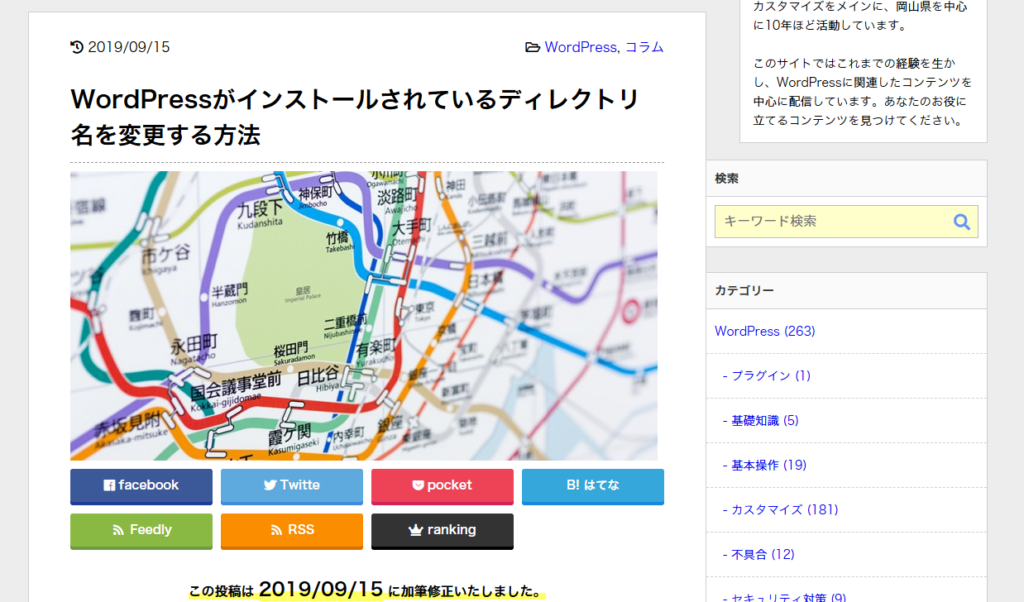The image size is (1024, 602).
Task: Click the magnifier search icon
Action: [961, 222]
